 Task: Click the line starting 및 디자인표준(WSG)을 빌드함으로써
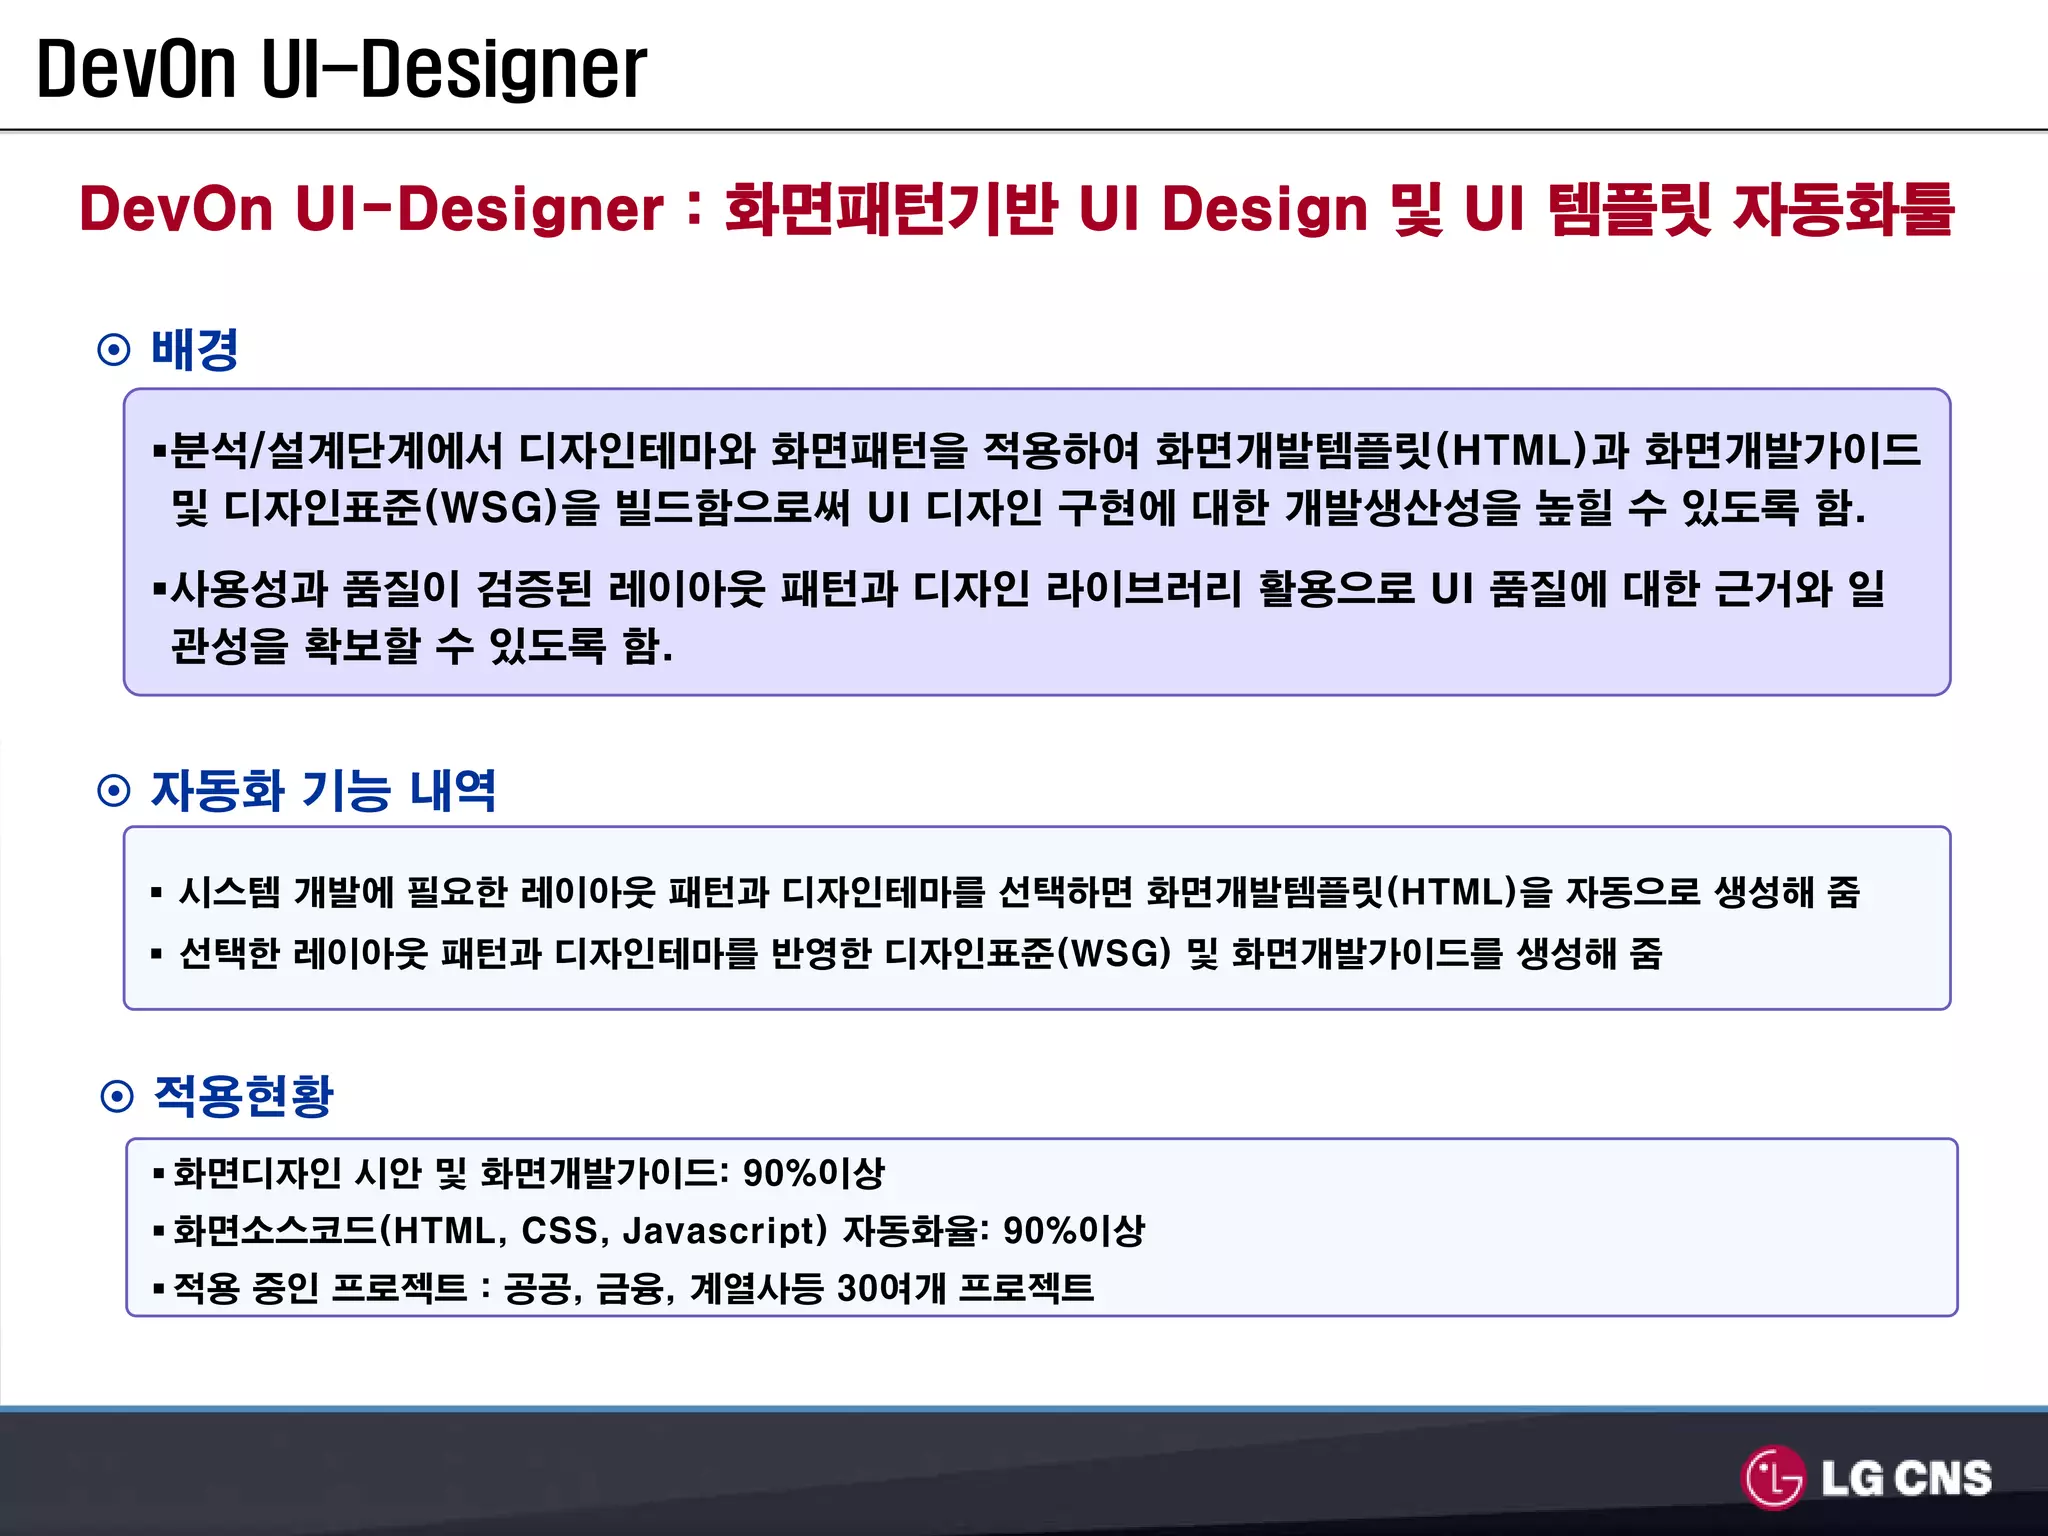click(1018, 508)
